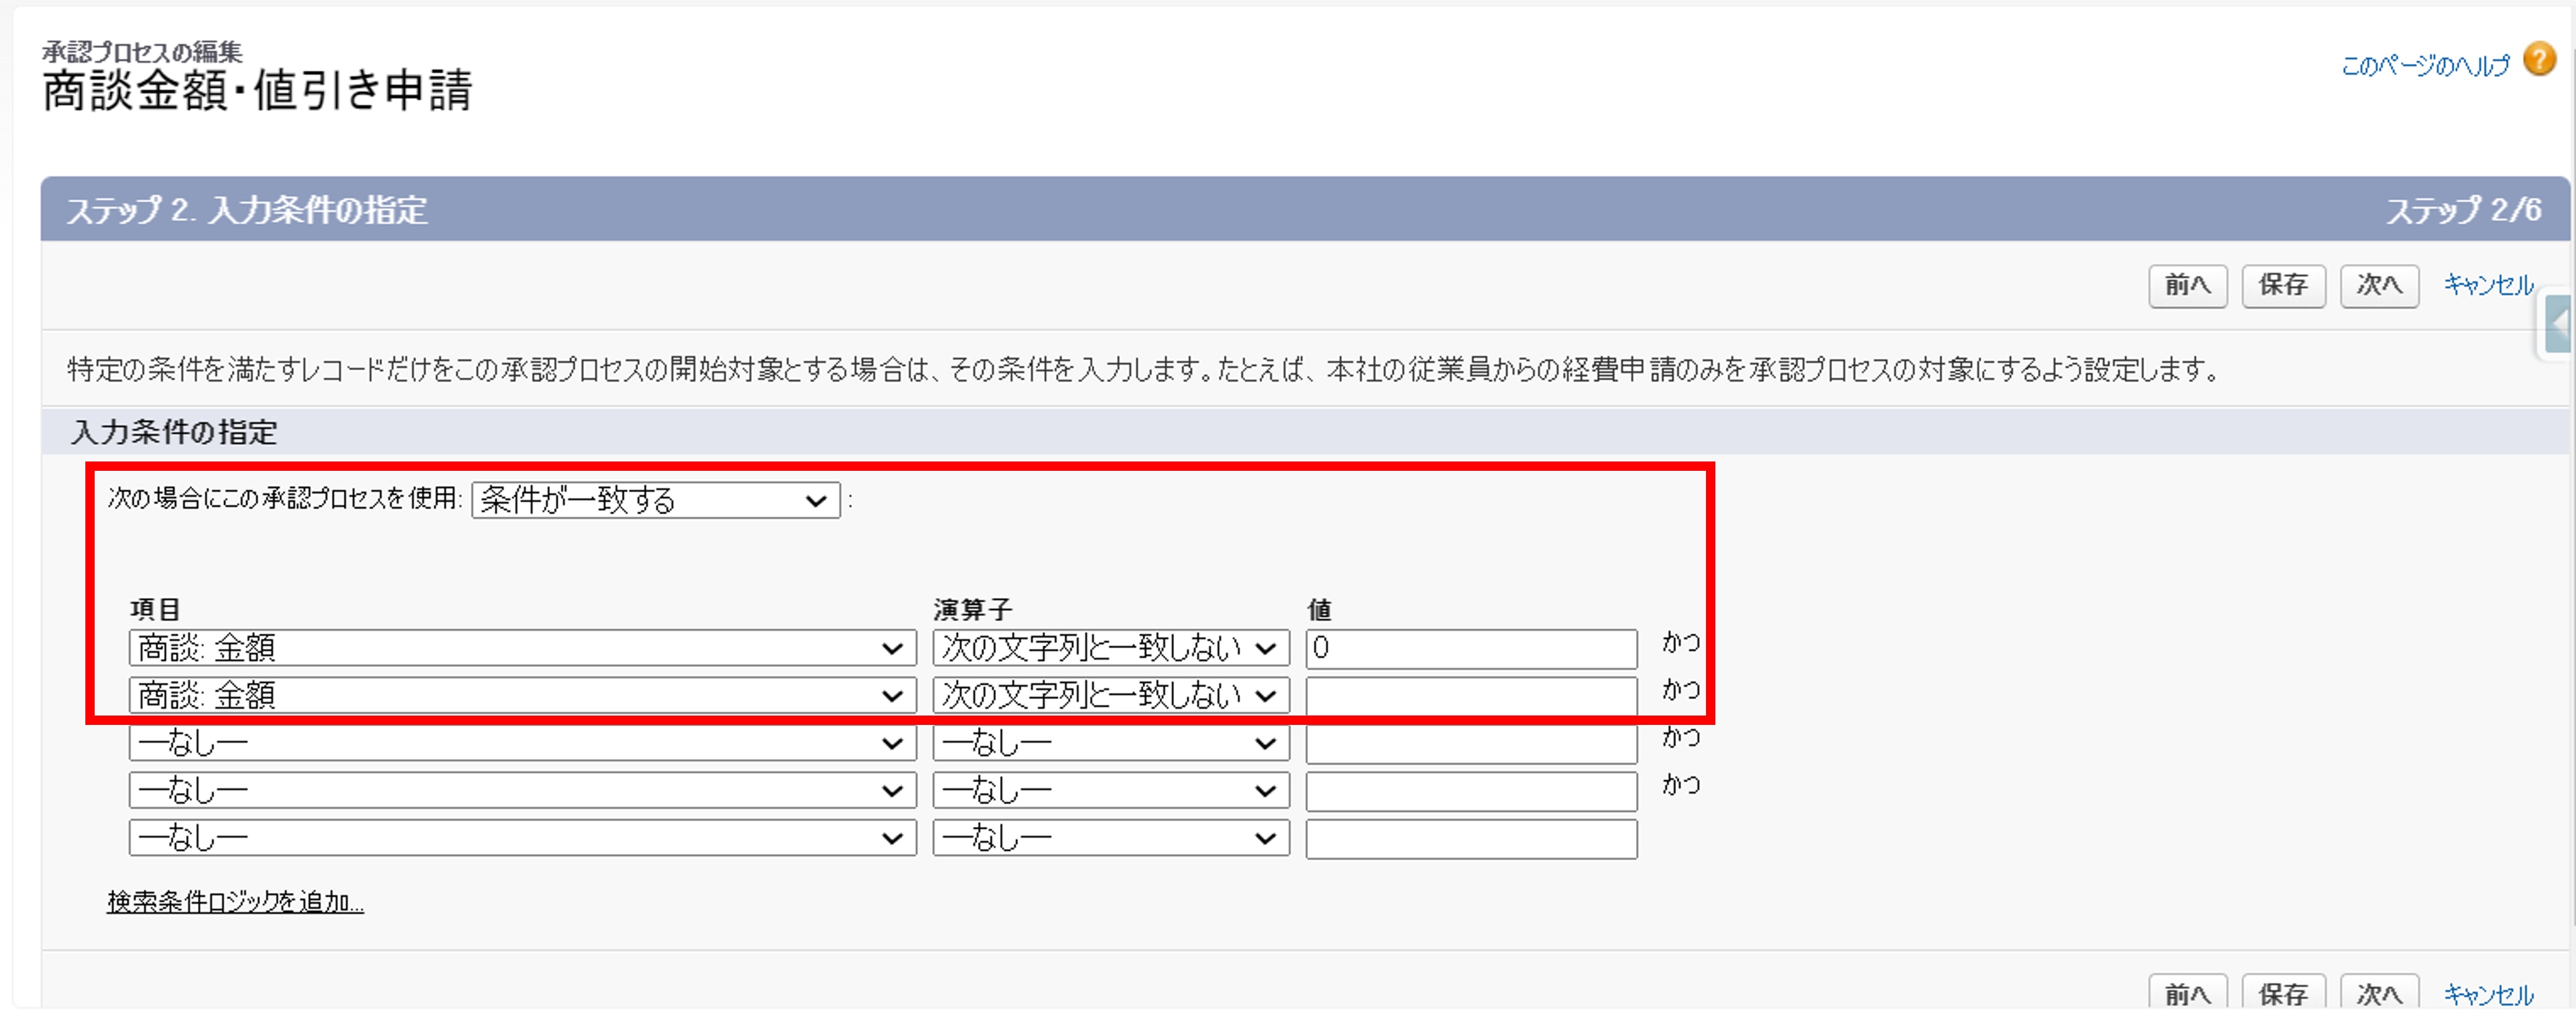Click 検索条件ロジックを追加 link

[x=235, y=902]
